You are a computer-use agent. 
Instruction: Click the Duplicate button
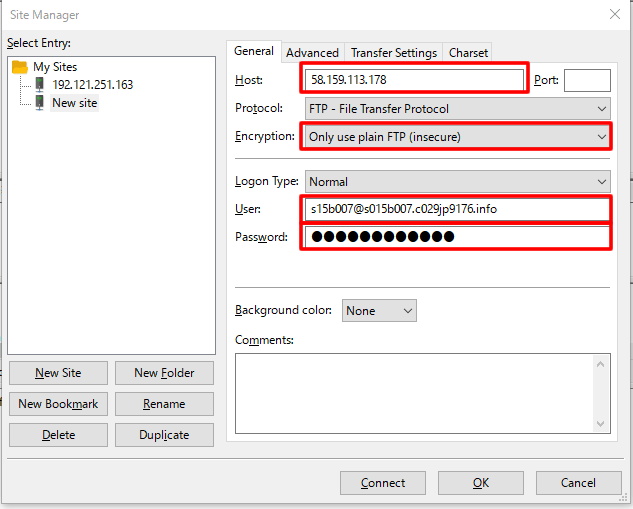pos(164,435)
